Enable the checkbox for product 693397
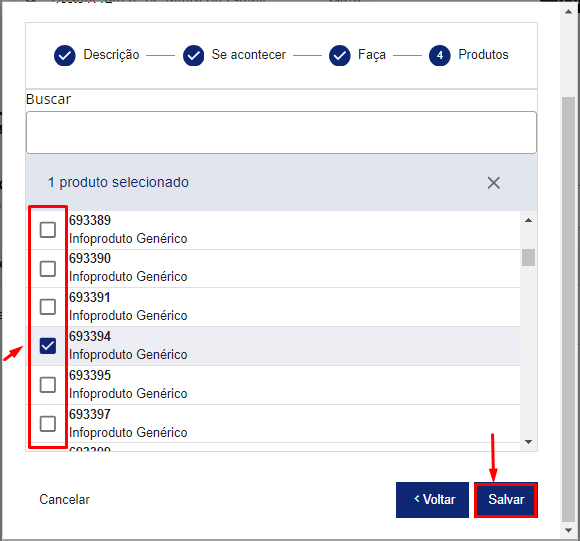Image resolution: width=580 pixels, height=541 pixels. (48, 424)
